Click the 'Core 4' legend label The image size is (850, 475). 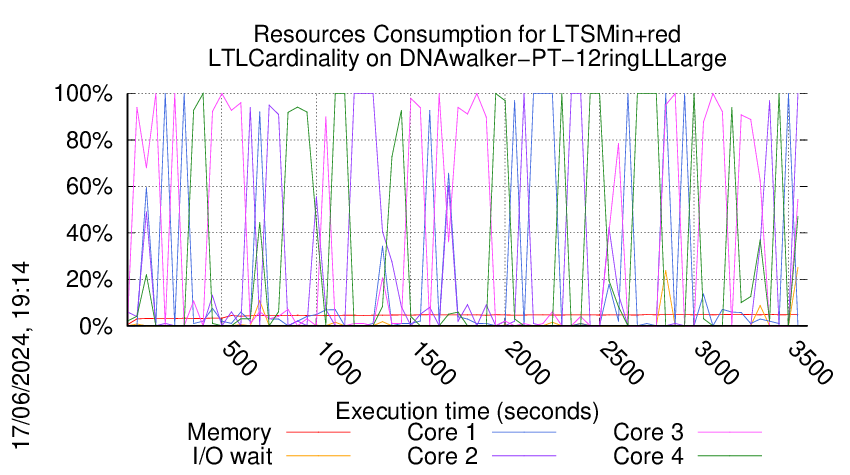648,456
